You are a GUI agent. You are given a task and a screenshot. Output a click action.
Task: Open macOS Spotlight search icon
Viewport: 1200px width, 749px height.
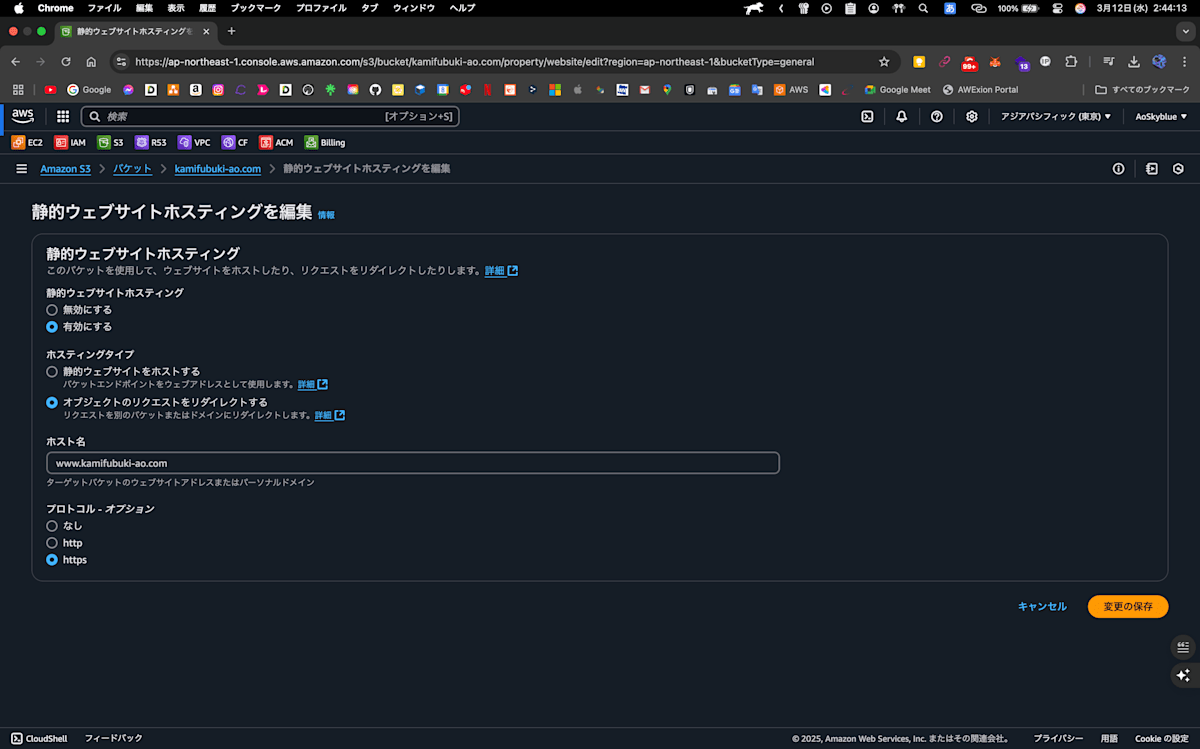(x=922, y=8)
